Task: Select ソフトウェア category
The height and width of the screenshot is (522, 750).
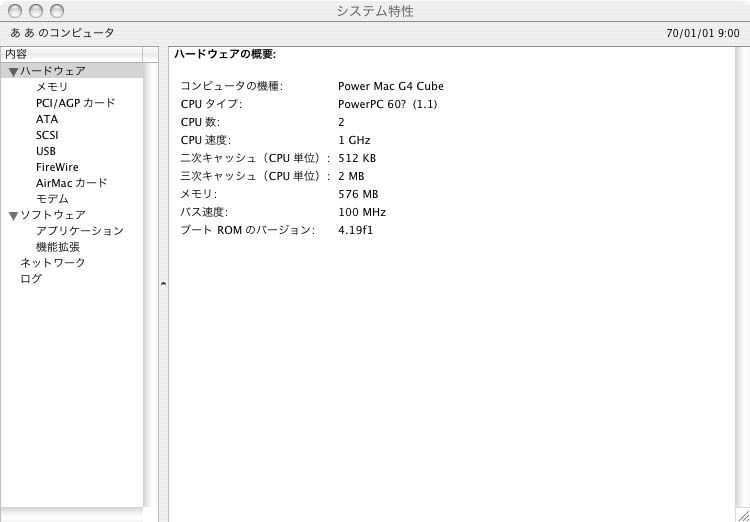Action: tap(53, 215)
